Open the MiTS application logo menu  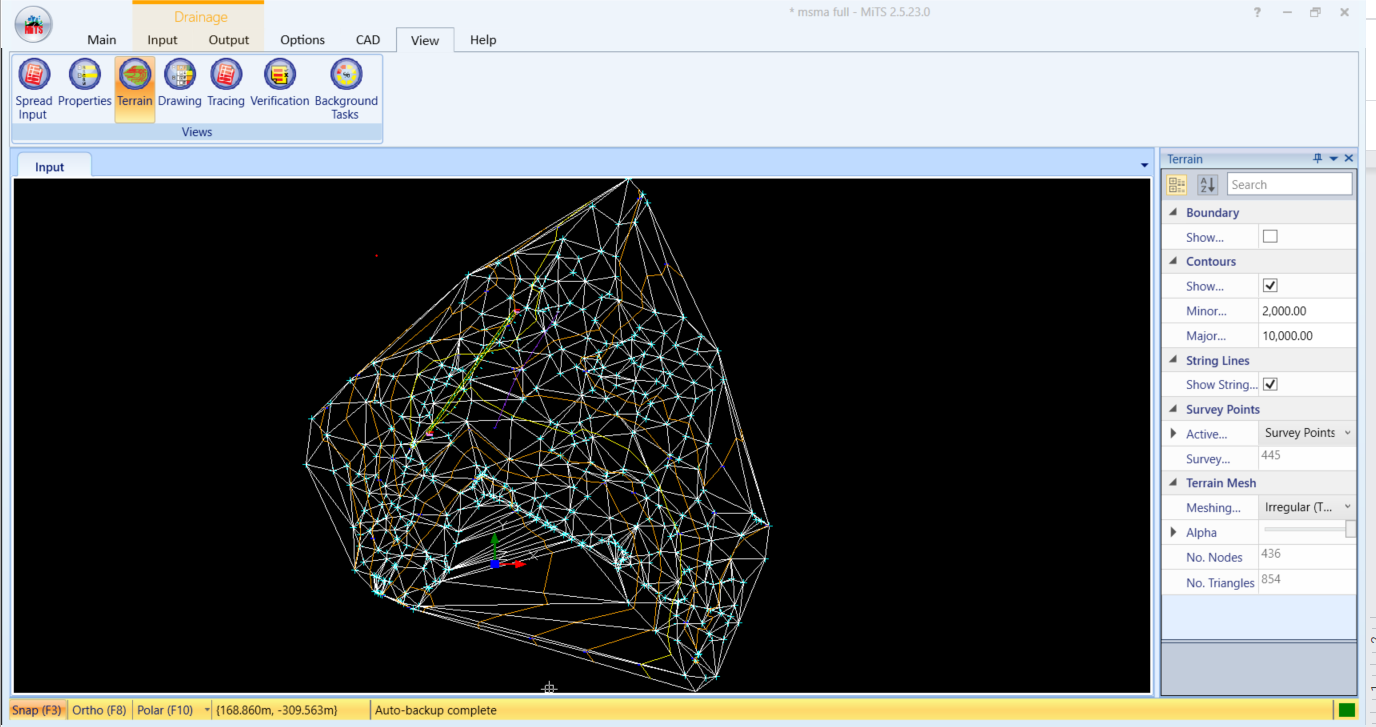tap(35, 24)
